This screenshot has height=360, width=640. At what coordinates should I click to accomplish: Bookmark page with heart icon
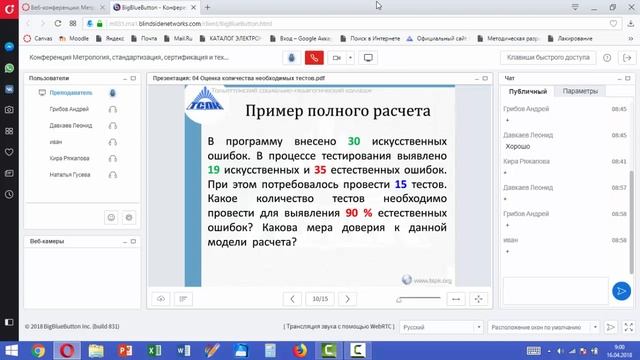(613, 24)
